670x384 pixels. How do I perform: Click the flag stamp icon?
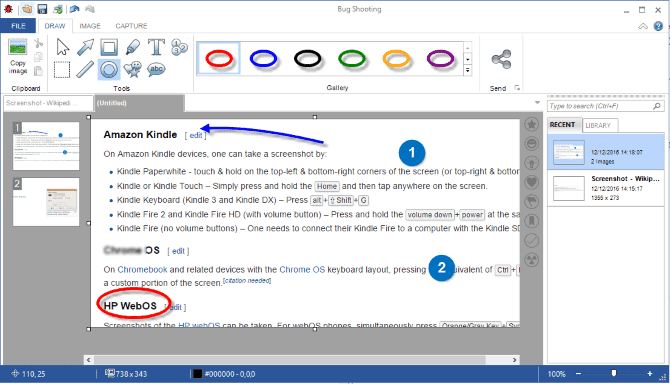(x=532, y=202)
